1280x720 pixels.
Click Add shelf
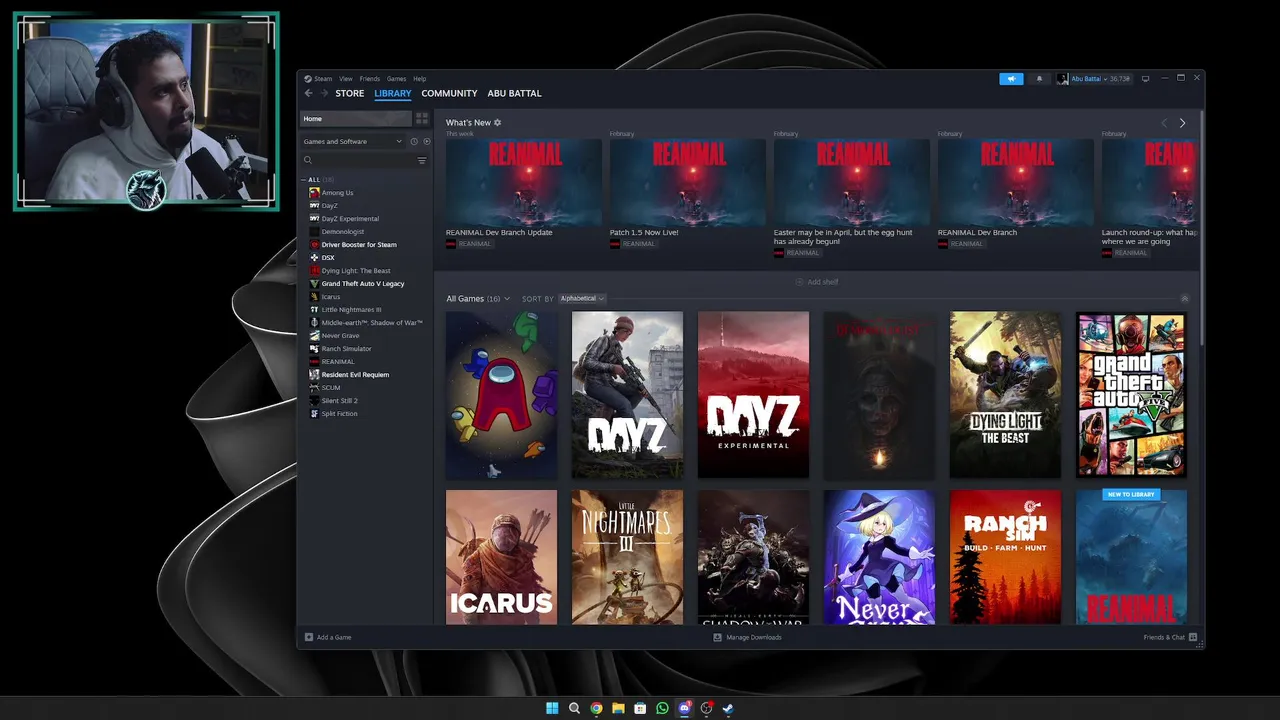pos(817,282)
